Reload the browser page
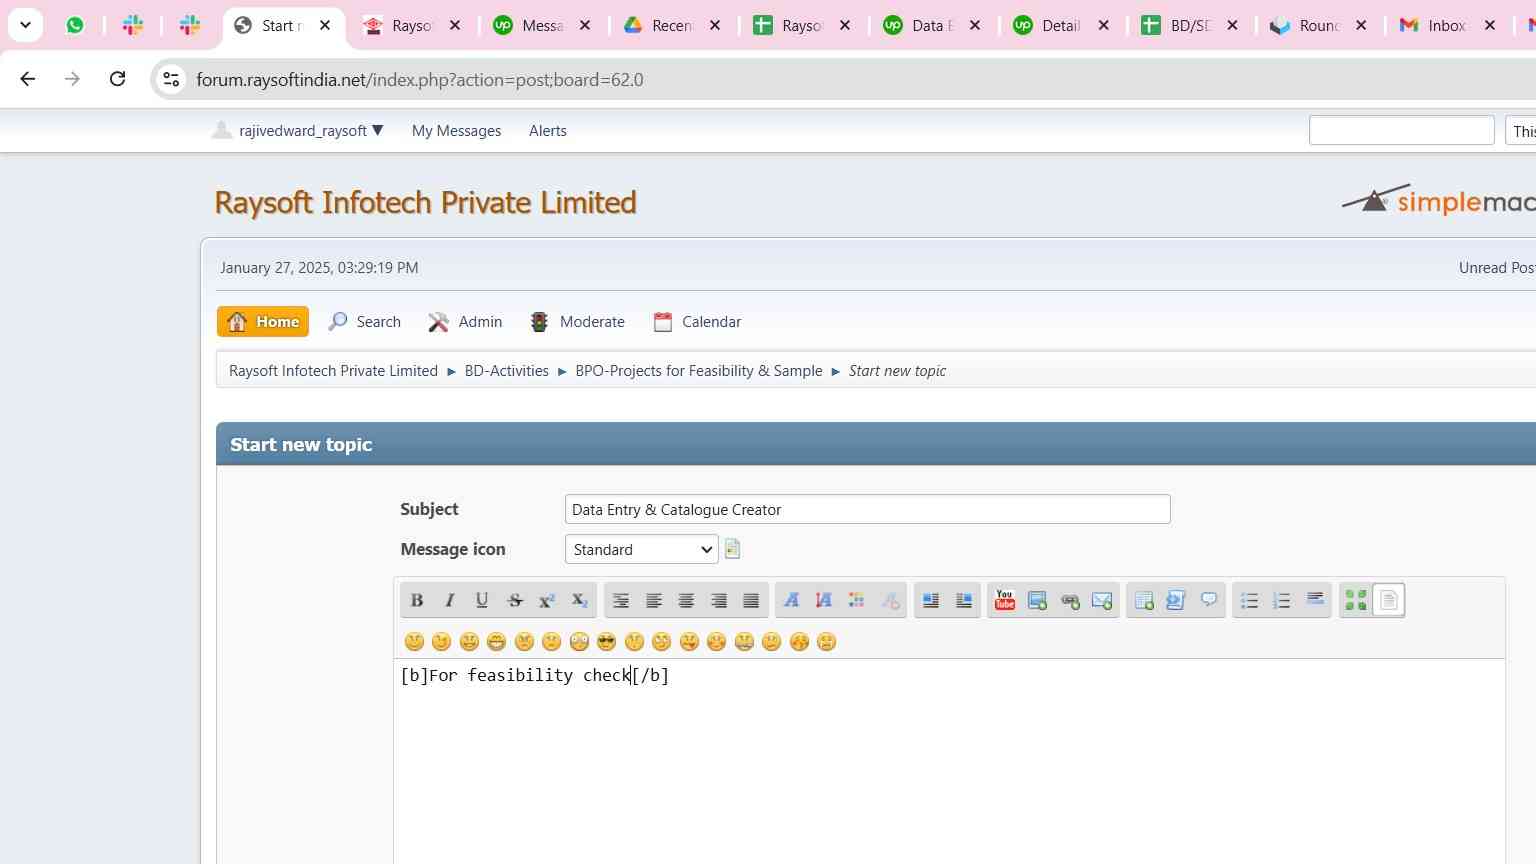Viewport: 1536px width, 864px height. pyautogui.click(x=117, y=79)
